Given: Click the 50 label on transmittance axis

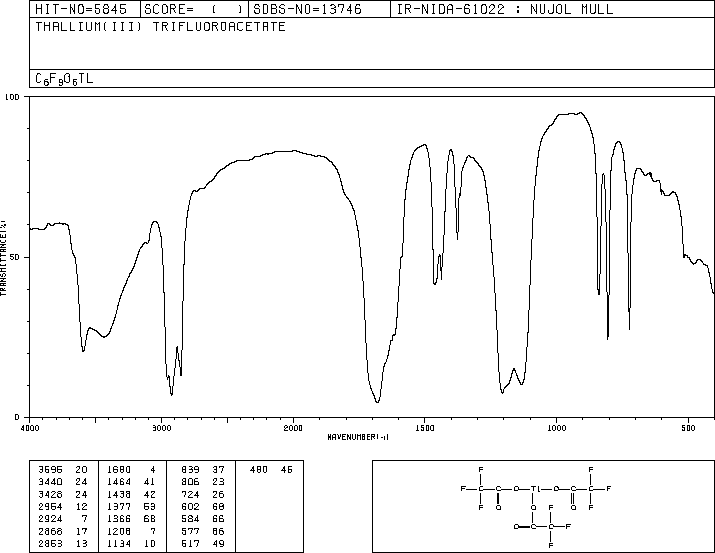Looking at the screenshot, I should pyautogui.click(x=15, y=257).
